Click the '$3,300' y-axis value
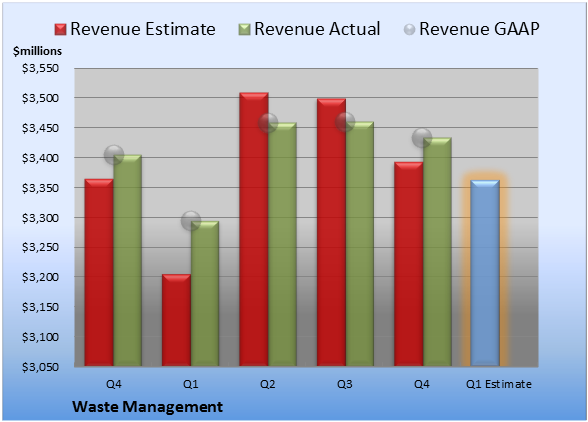Screen dimensions: 588x422 point(40,218)
